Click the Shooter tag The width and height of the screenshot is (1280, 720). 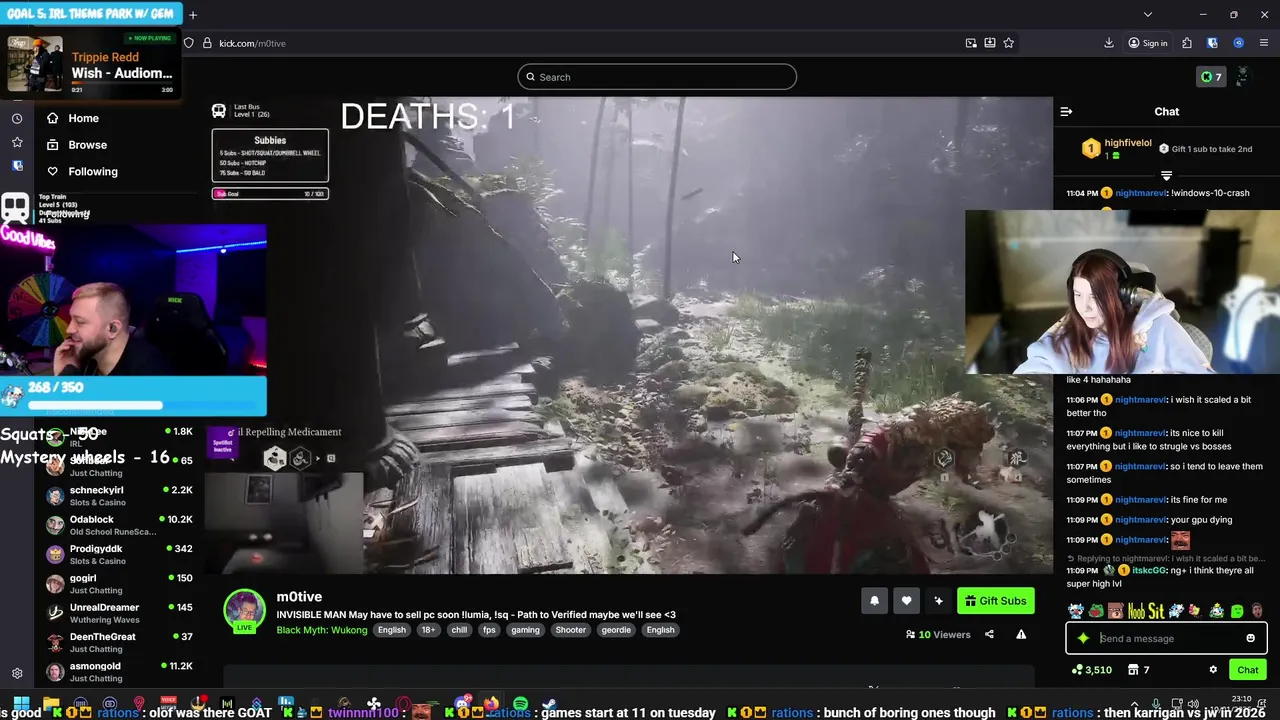pos(571,630)
